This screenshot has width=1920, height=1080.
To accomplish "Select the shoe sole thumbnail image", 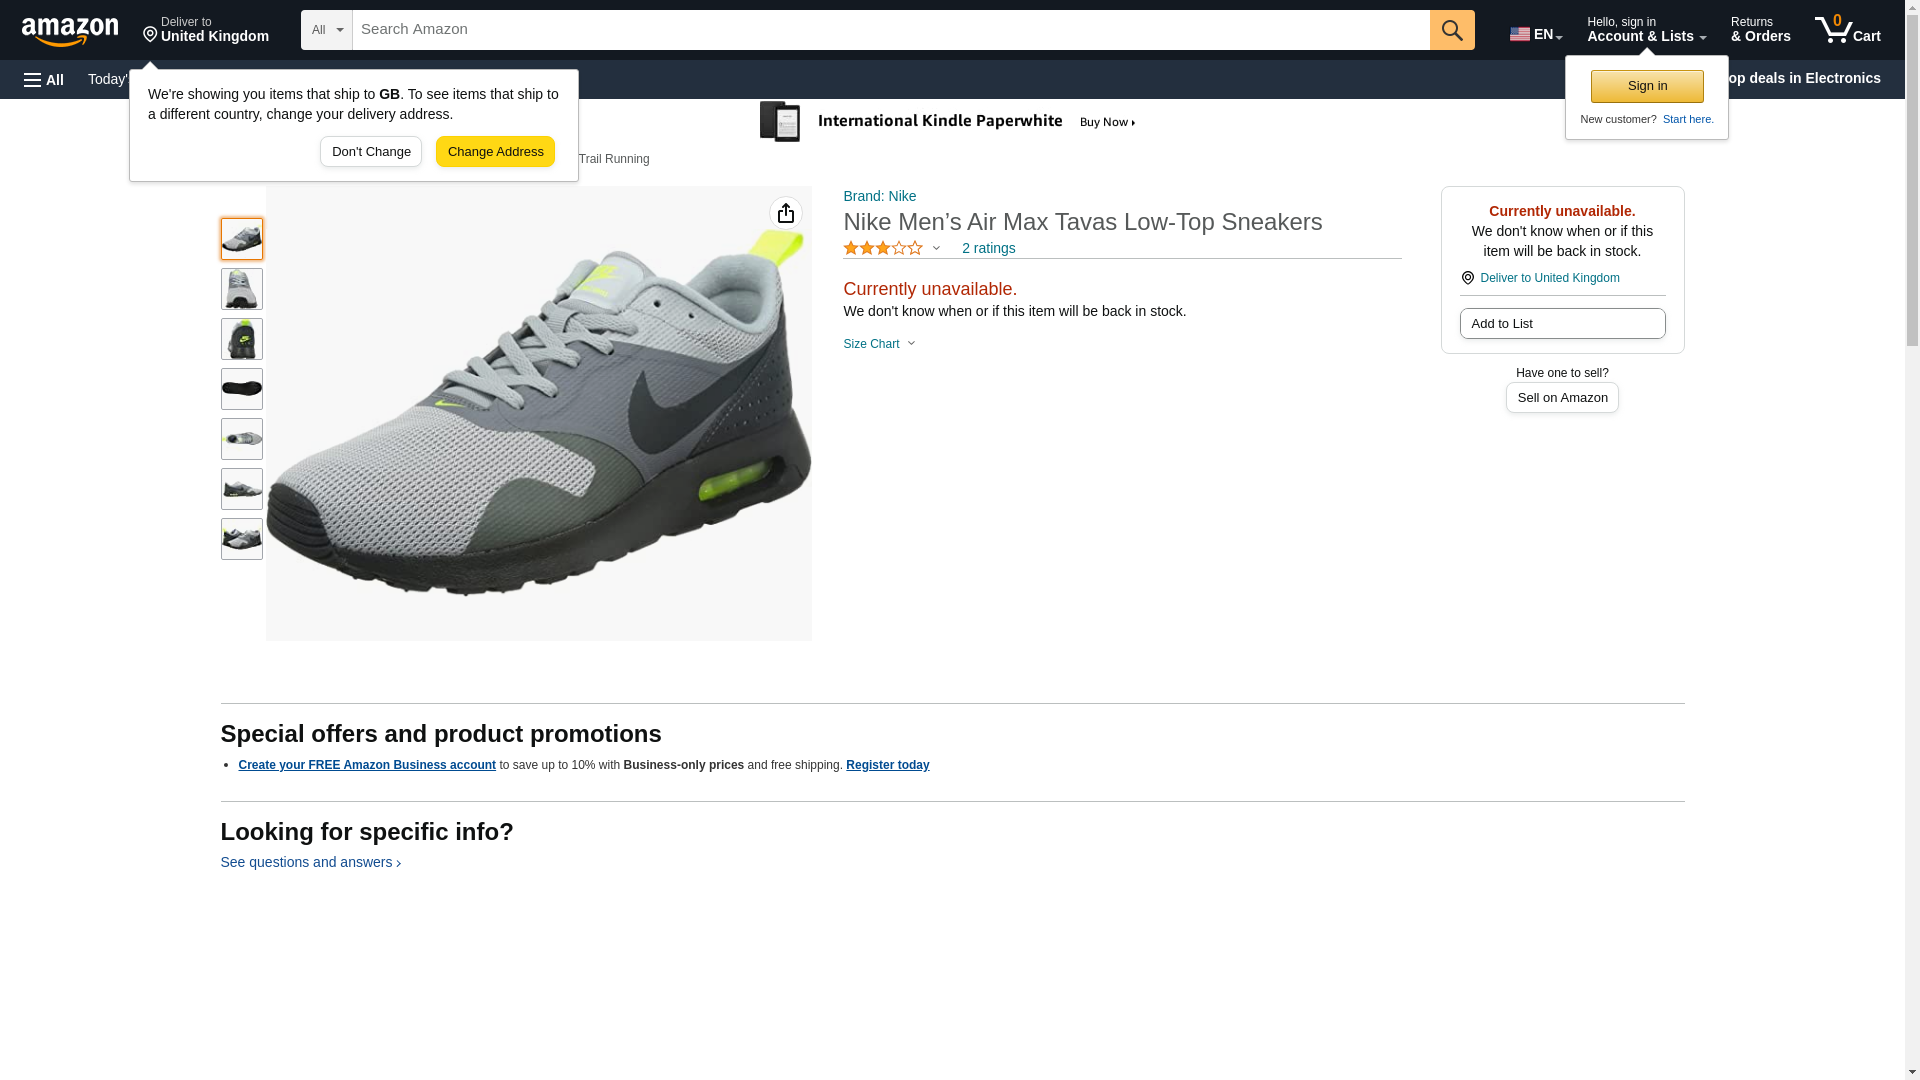I will 241,389.
